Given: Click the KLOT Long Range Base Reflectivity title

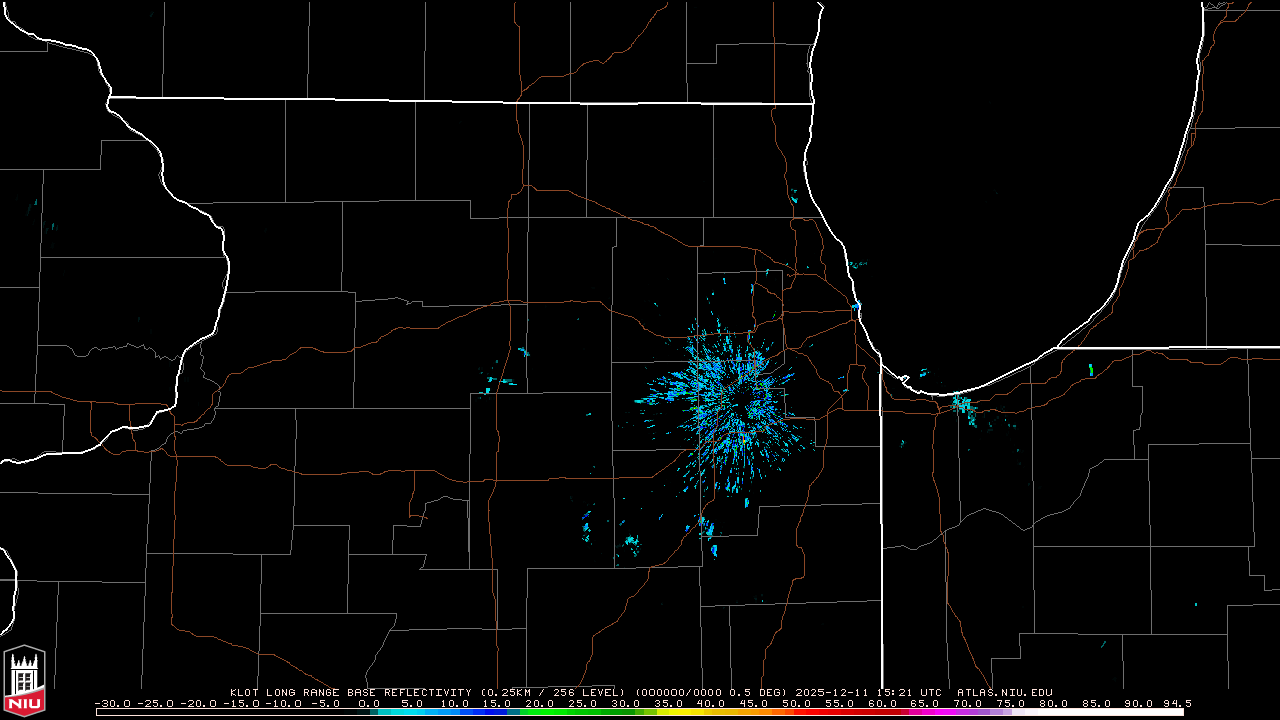Looking at the screenshot, I should (x=352, y=692).
